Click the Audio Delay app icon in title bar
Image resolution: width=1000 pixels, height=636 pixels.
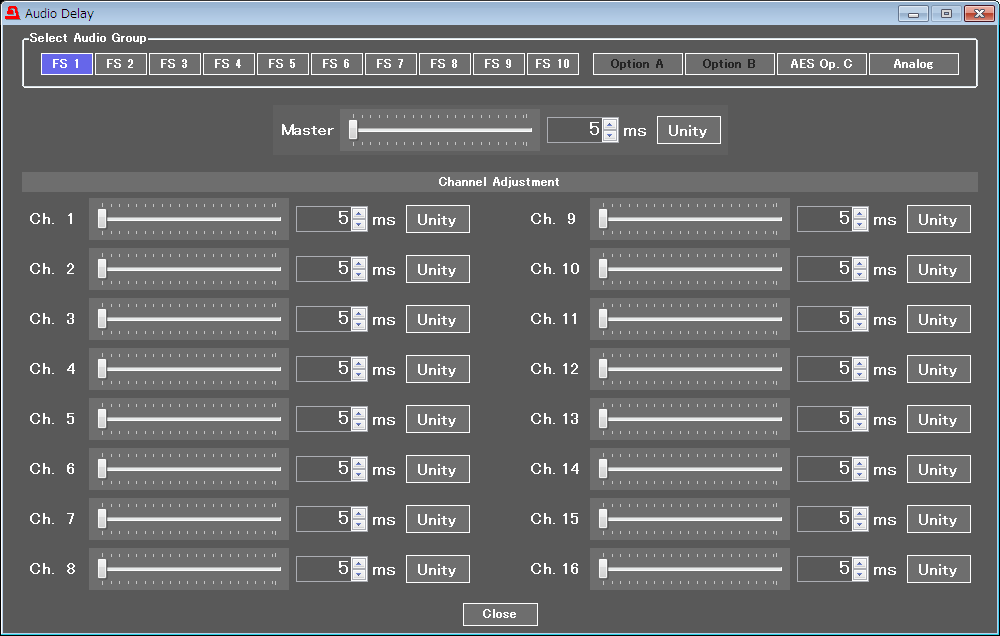click(12, 13)
